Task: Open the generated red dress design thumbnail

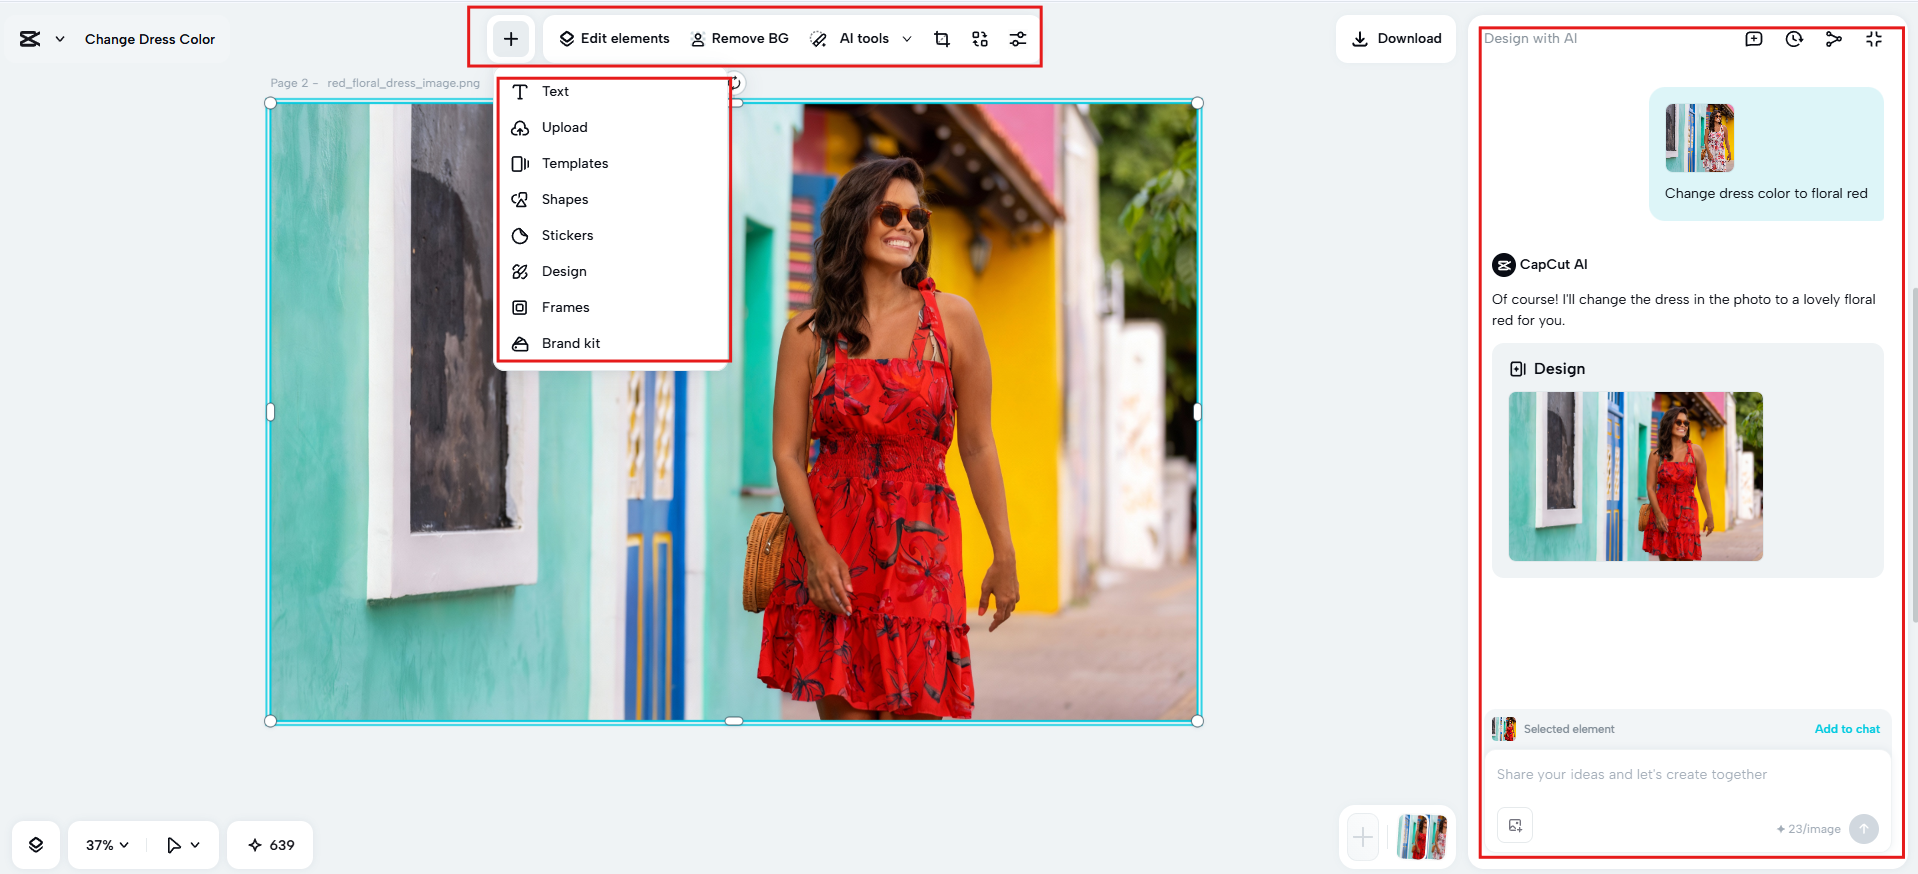Action: click(1635, 476)
